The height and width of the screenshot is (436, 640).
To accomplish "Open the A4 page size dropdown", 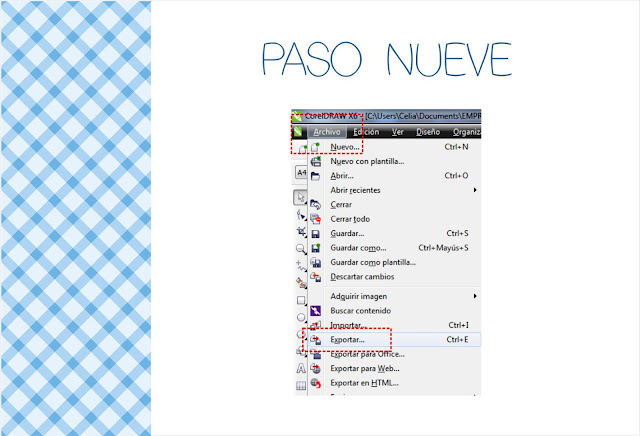I will [301, 173].
